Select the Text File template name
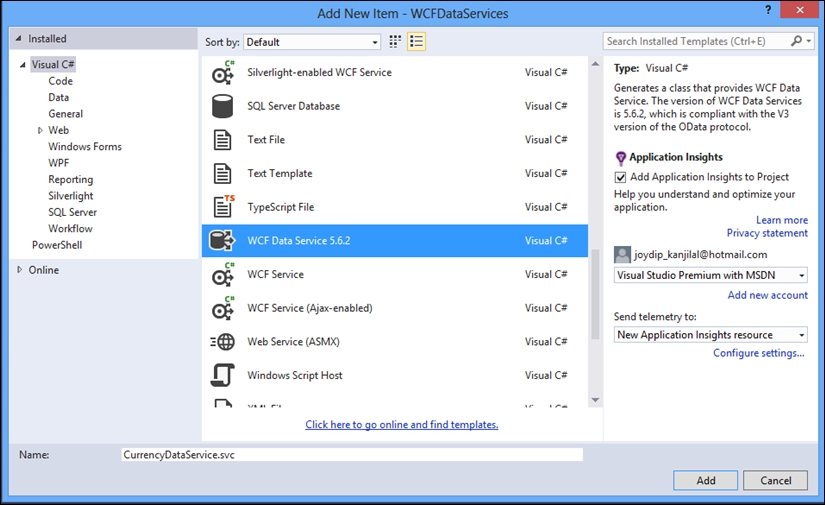This screenshot has width=825, height=505. pyautogui.click(x=266, y=140)
